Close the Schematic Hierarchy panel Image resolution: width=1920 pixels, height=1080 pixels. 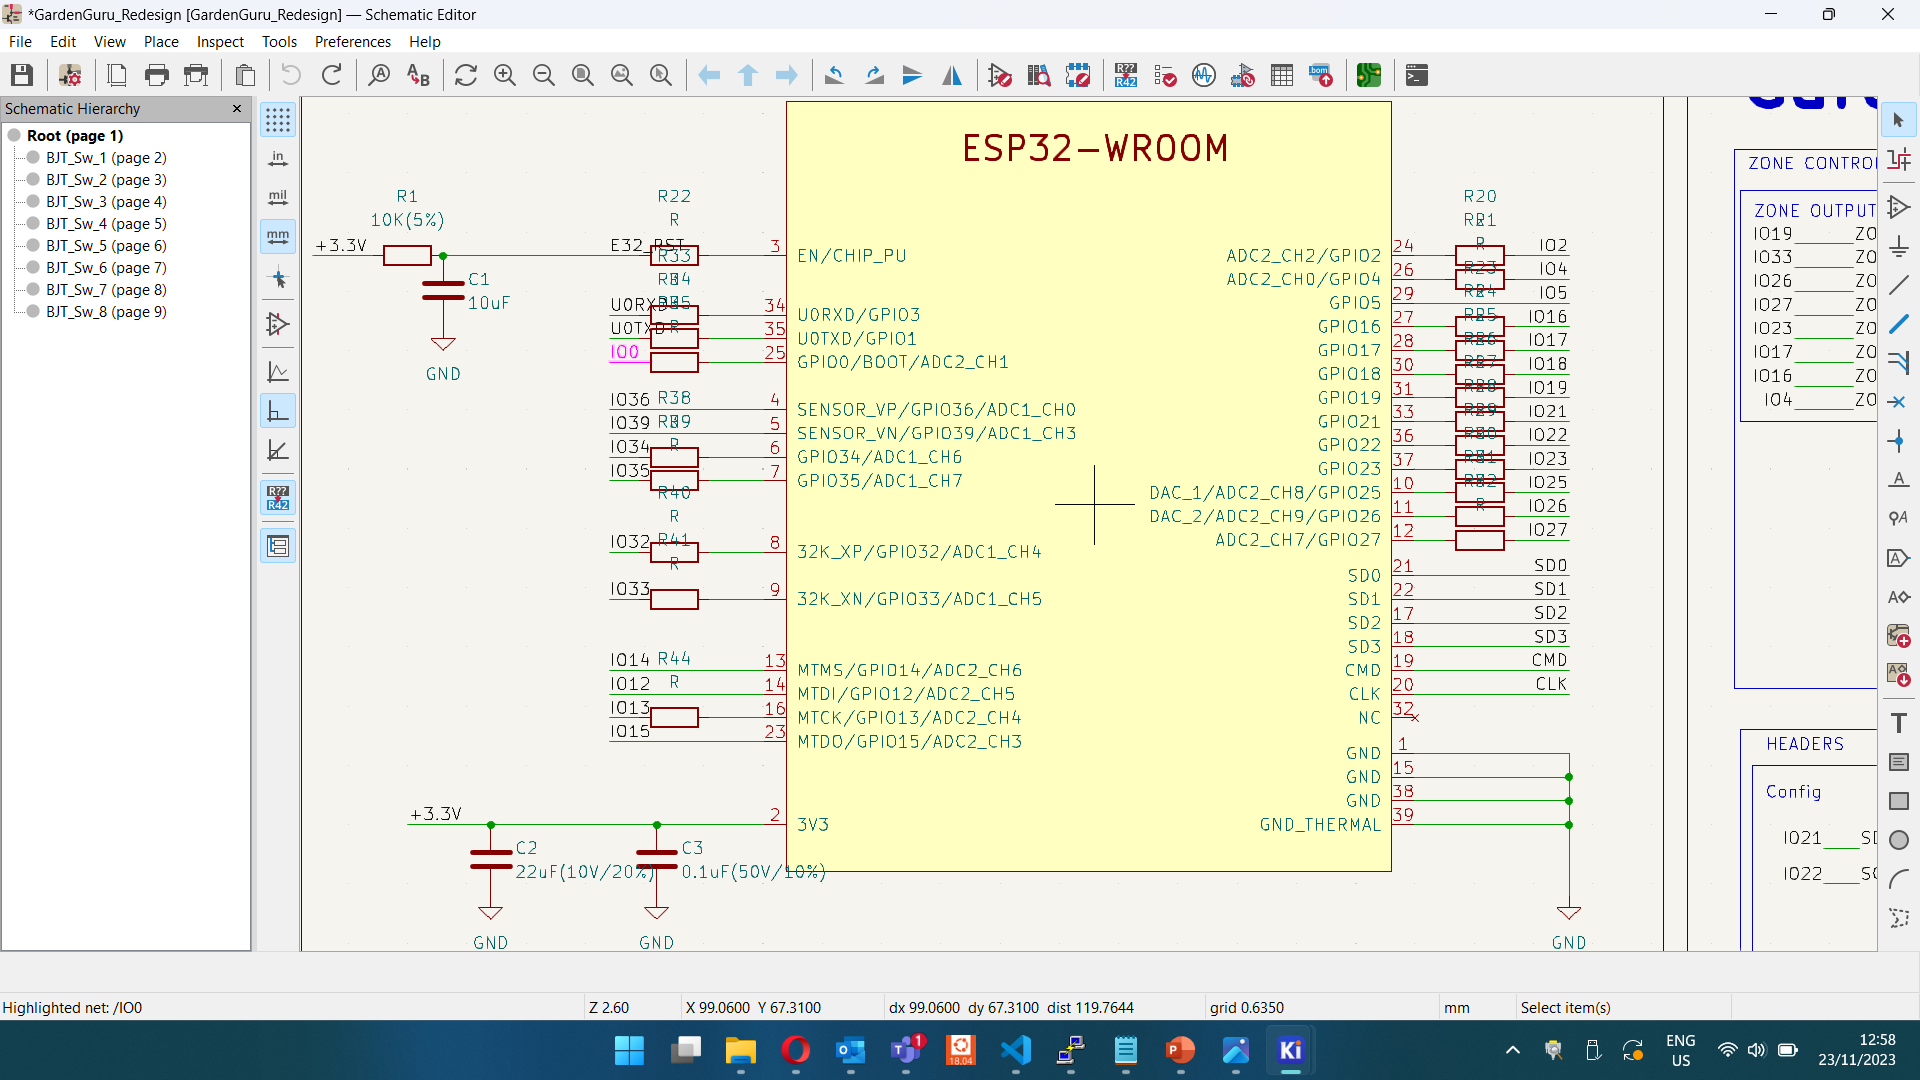pyautogui.click(x=237, y=108)
